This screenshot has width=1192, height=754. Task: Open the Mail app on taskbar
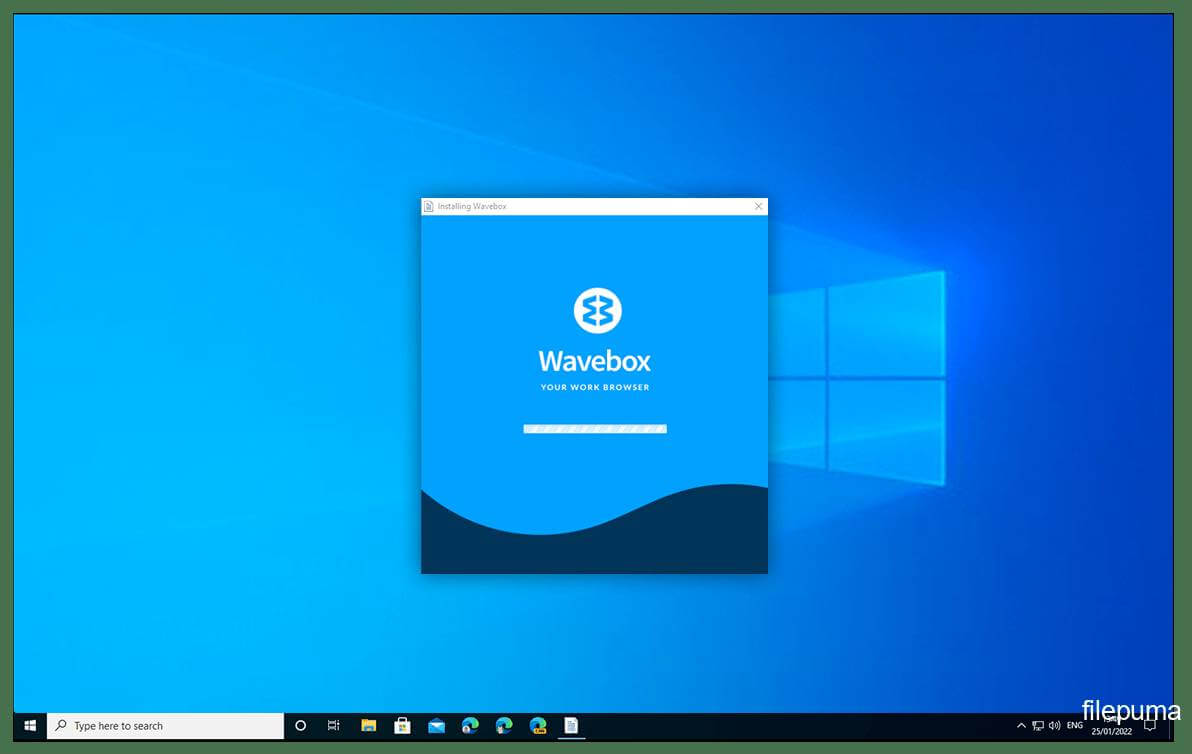tap(436, 726)
